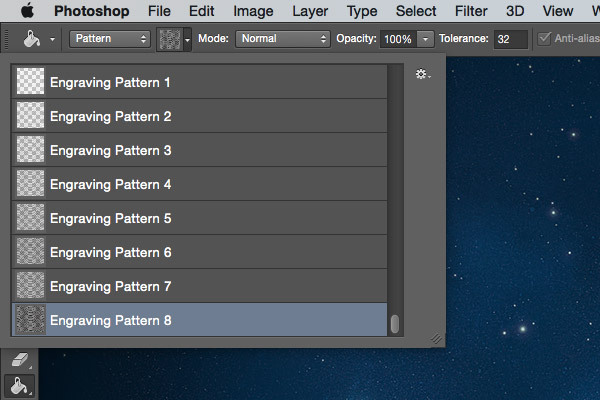Click Engraving Pattern 2 thumbnail
The width and height of the screenshot is (600, 400).
pos(30,115)
